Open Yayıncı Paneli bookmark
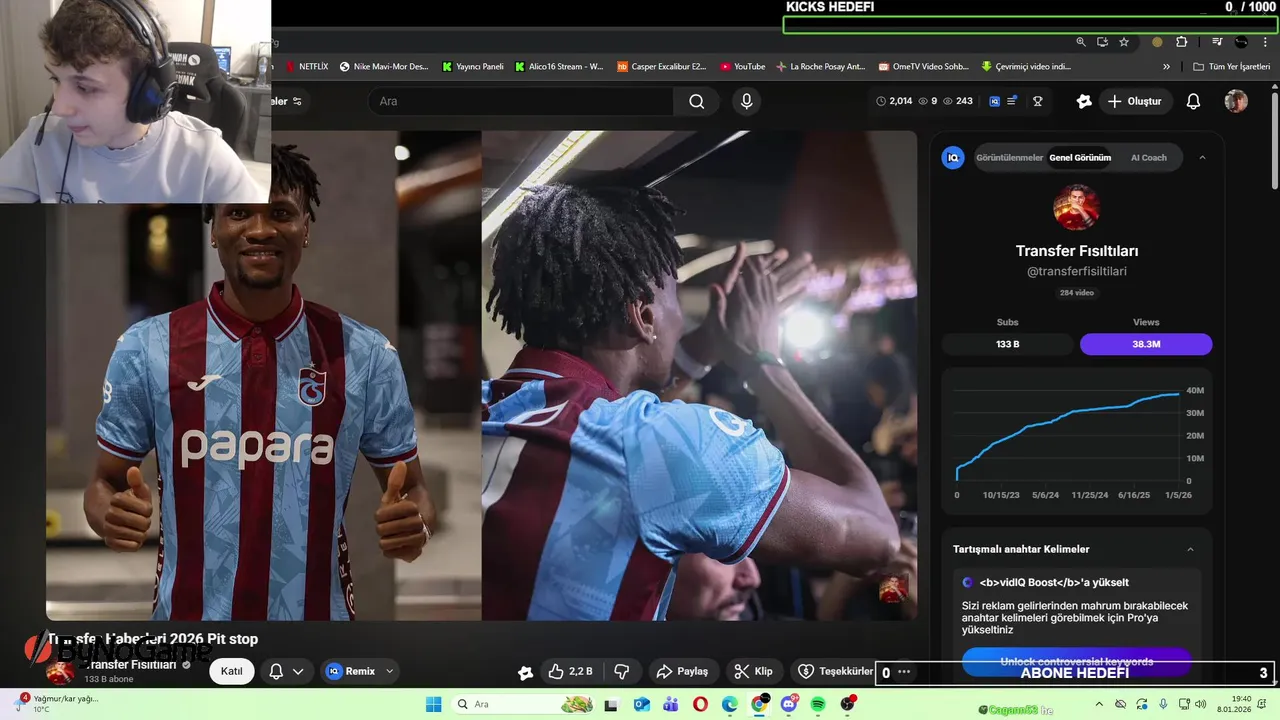Screen dimensions: 1280x720 pyautogui.click(x=473, y=67)
